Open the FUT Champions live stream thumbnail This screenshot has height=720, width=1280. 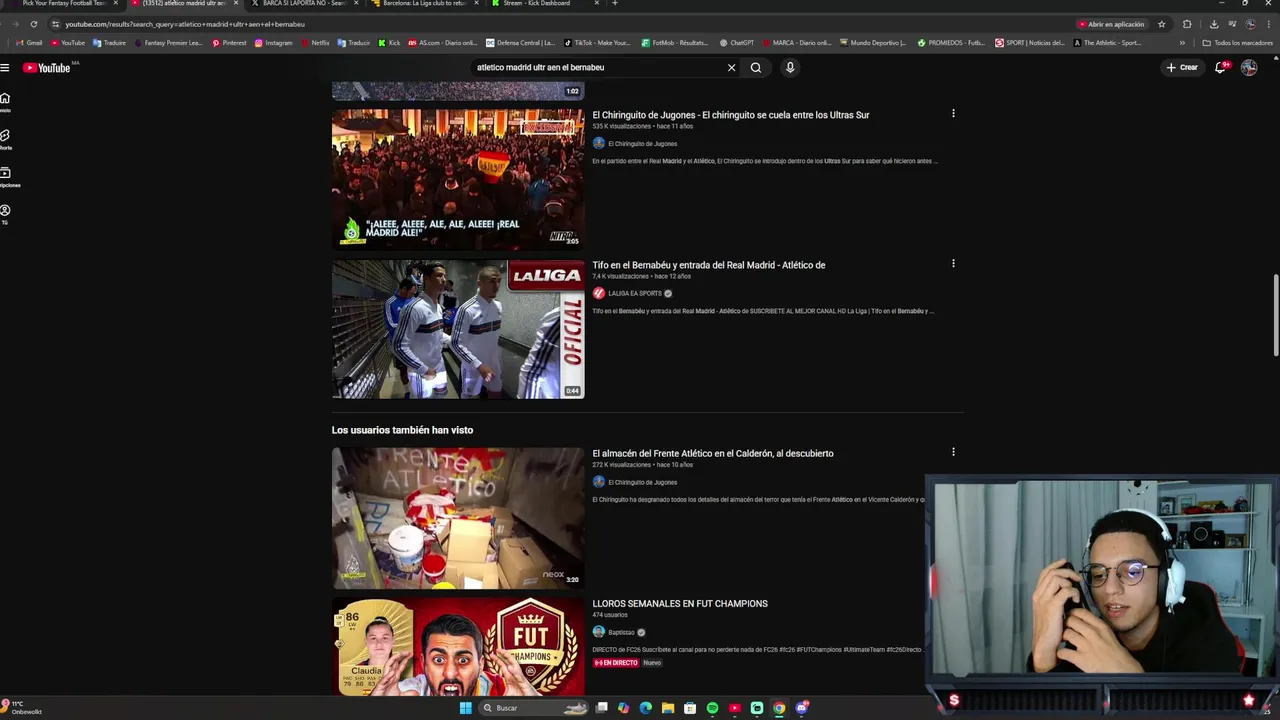(458, 647)
